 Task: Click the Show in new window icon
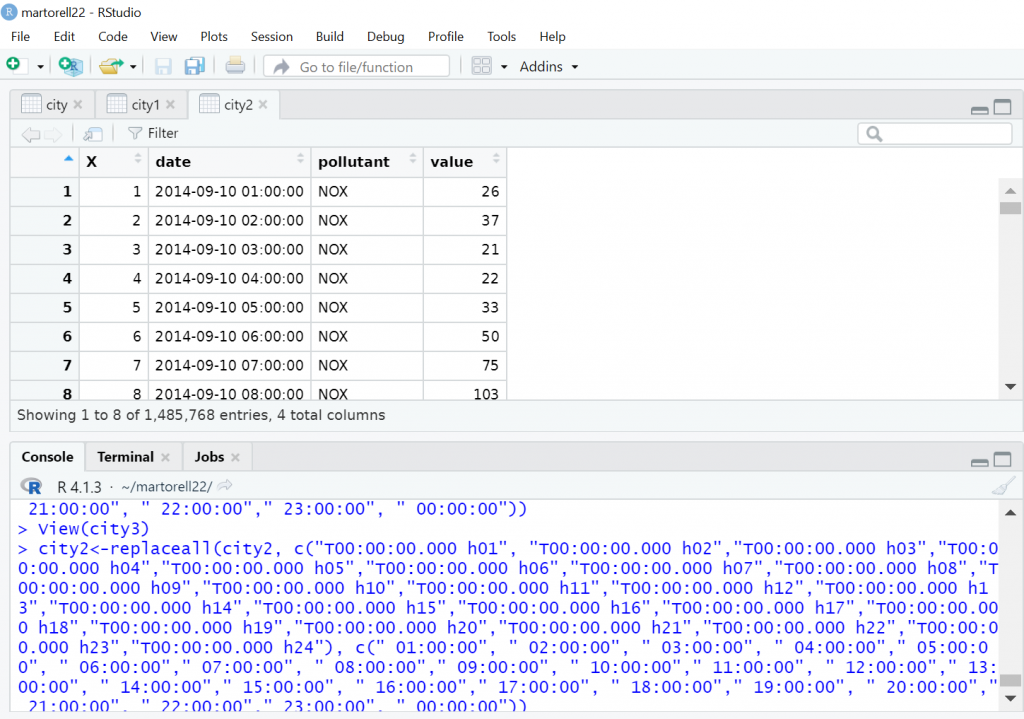93,134
